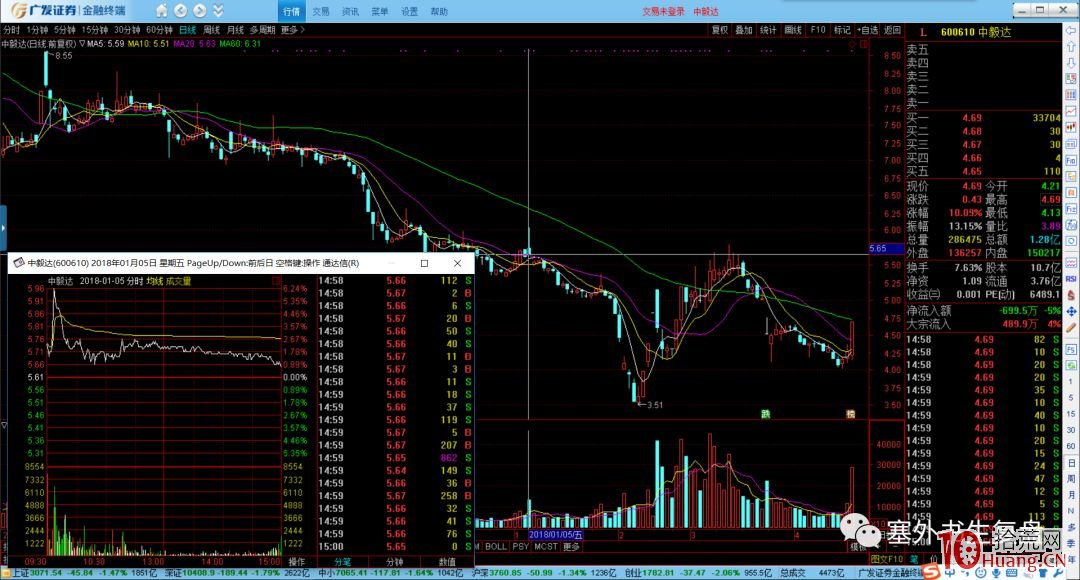This screenshot has width=1080, height=580.
Task: Click the 复权 toolbar button
Action: 720,30
